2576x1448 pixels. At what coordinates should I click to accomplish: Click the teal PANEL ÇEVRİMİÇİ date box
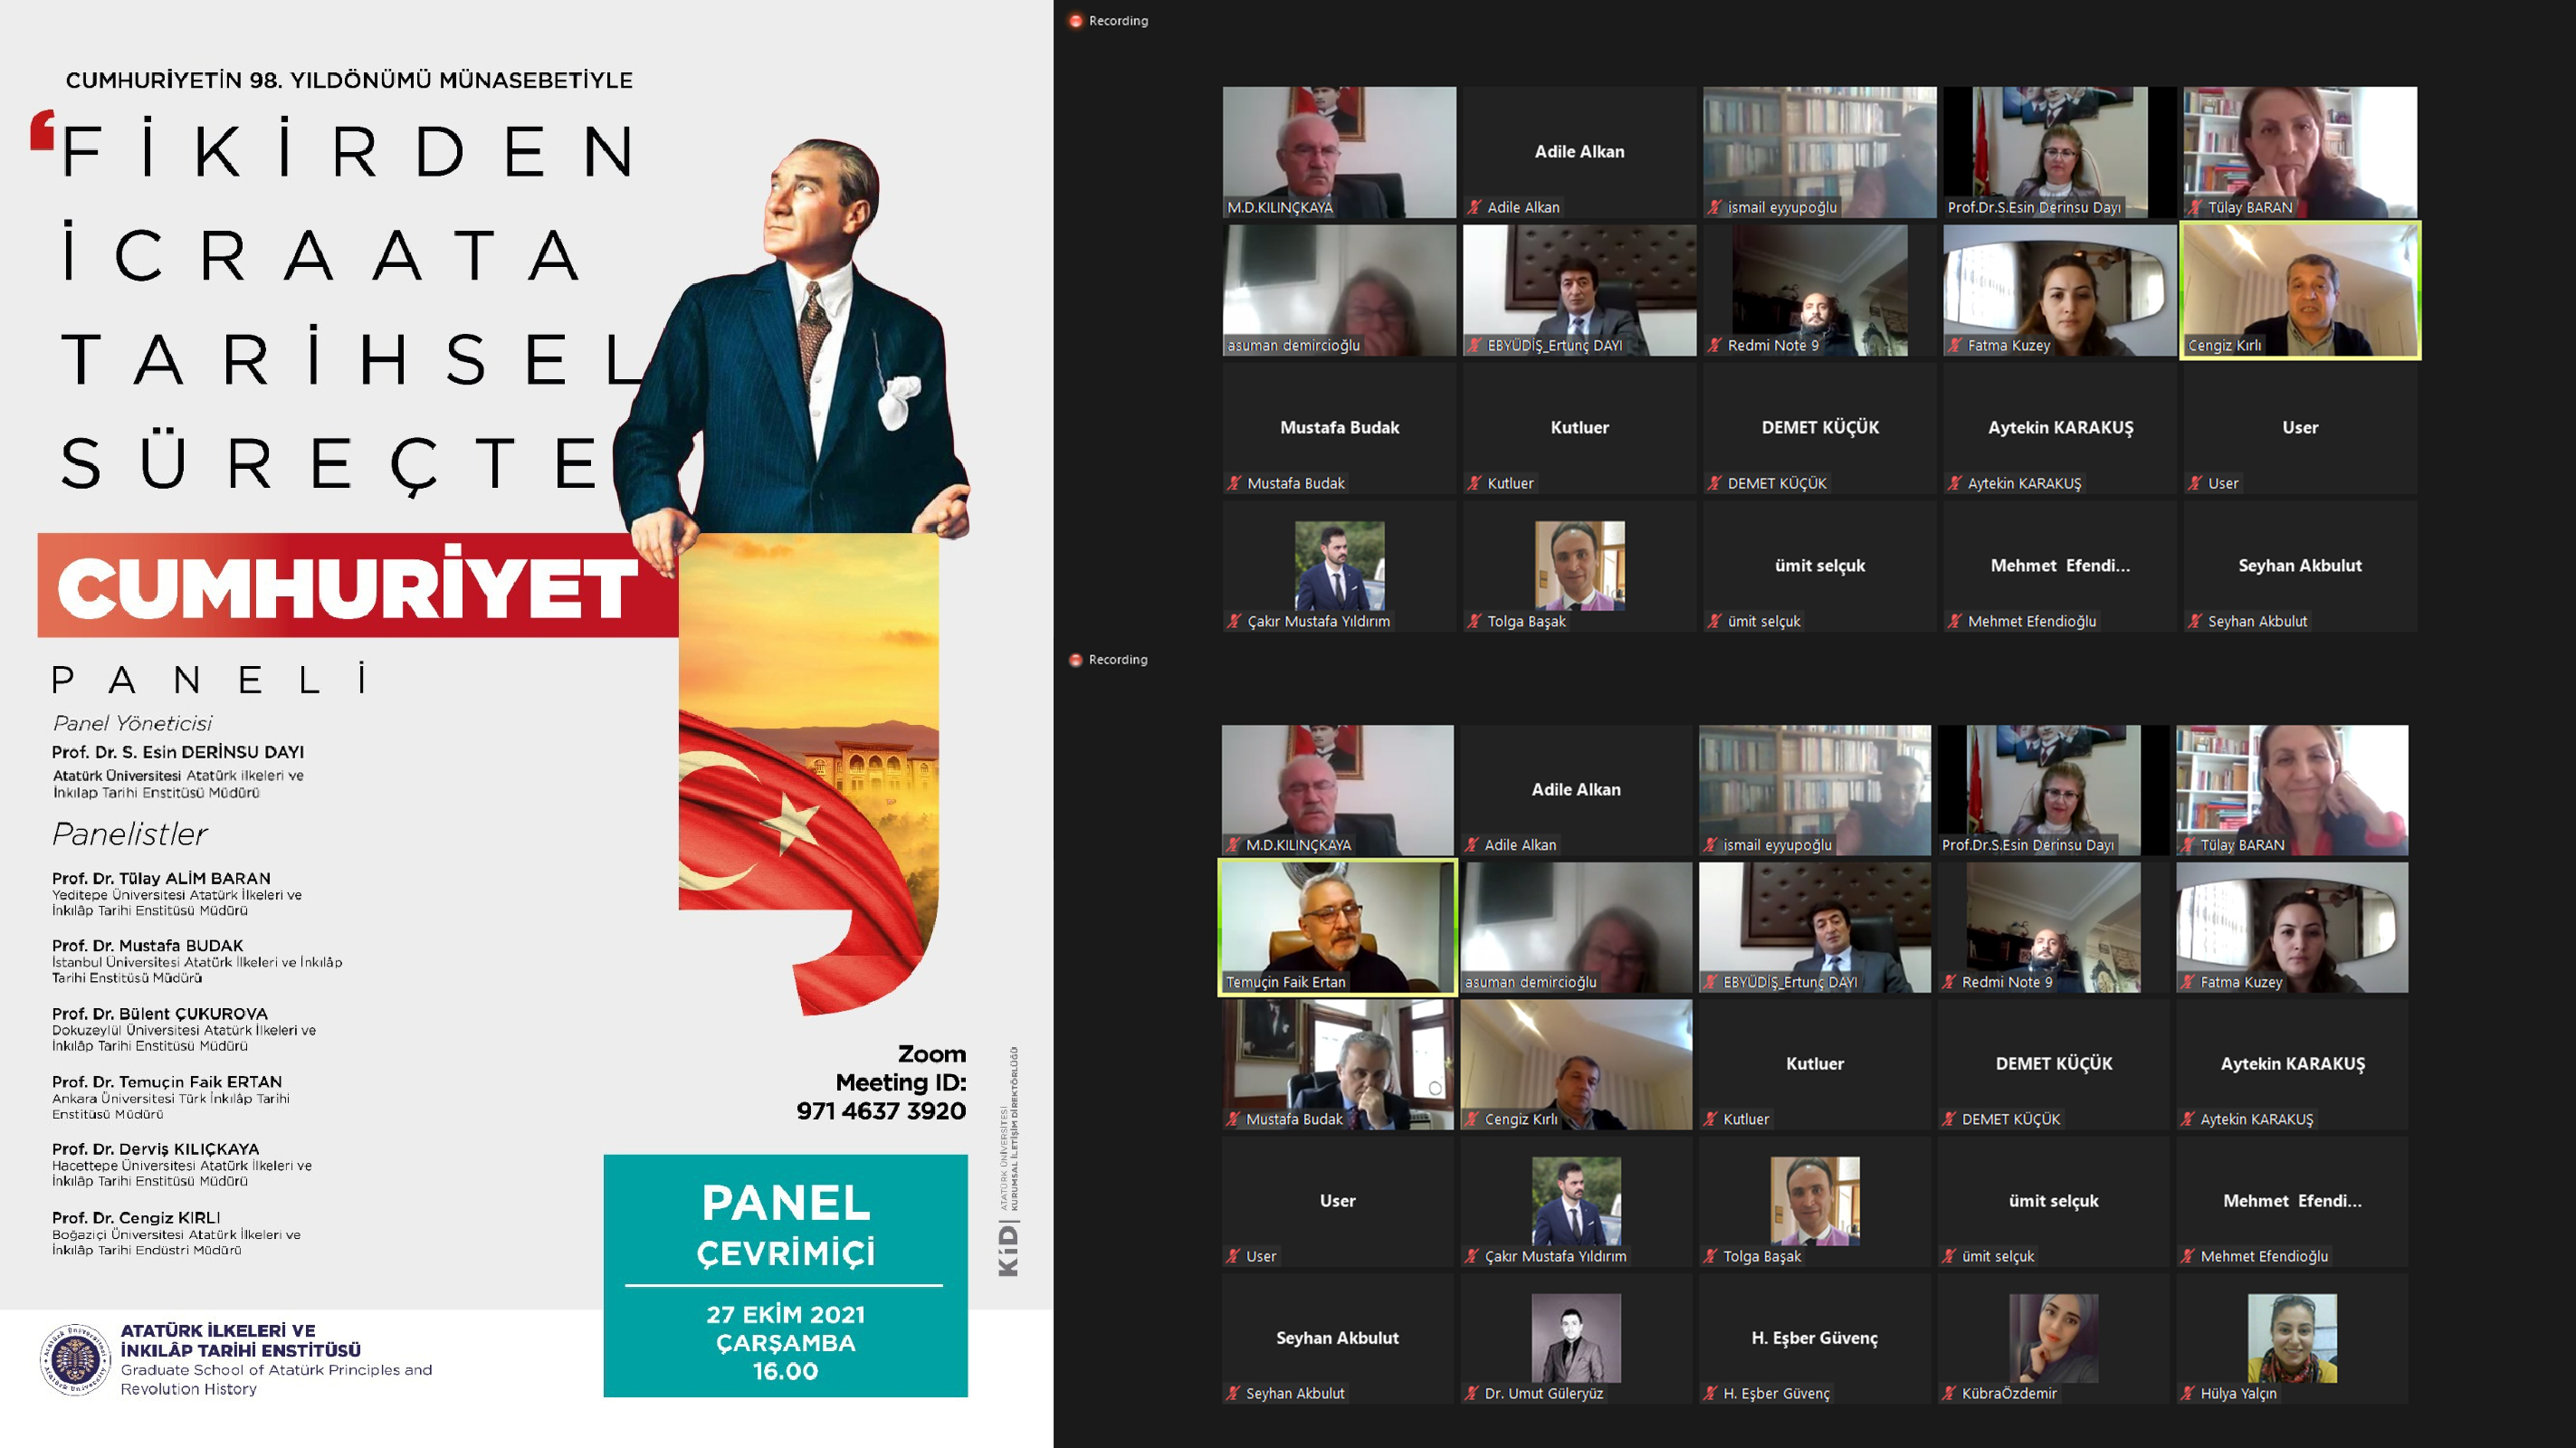coord(785,1275)
